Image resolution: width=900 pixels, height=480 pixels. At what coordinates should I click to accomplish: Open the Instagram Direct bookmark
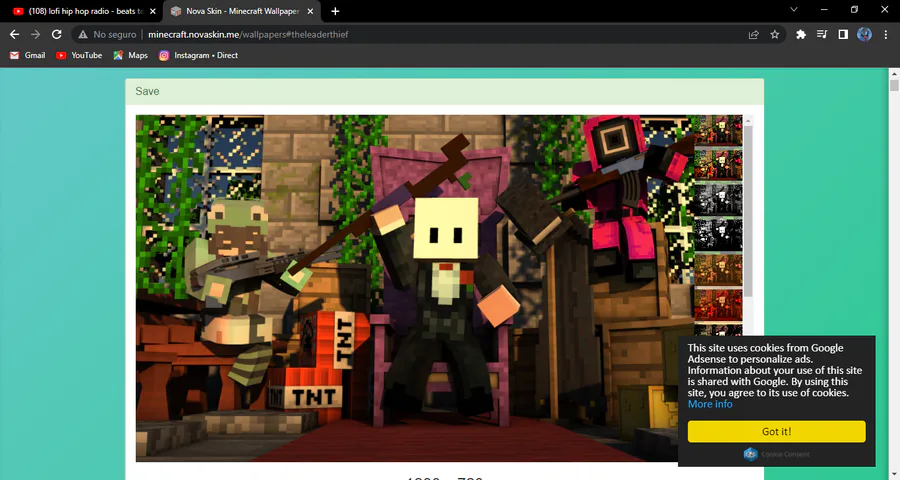[x=198, y=55]
